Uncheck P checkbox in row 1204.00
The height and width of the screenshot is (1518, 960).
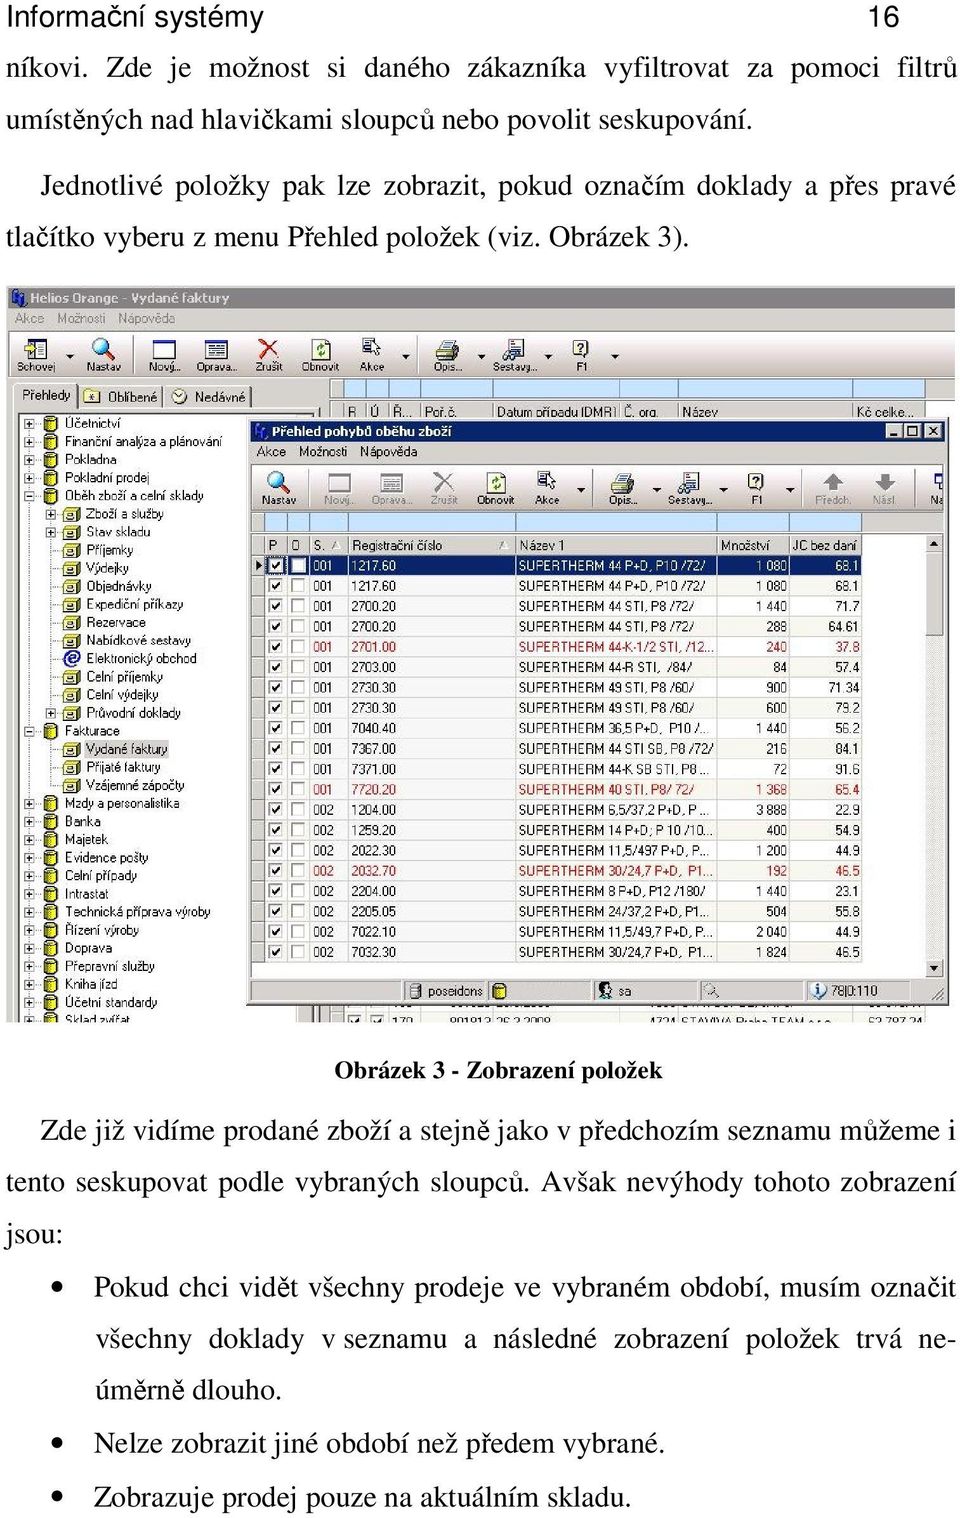(x=275, y=810)
